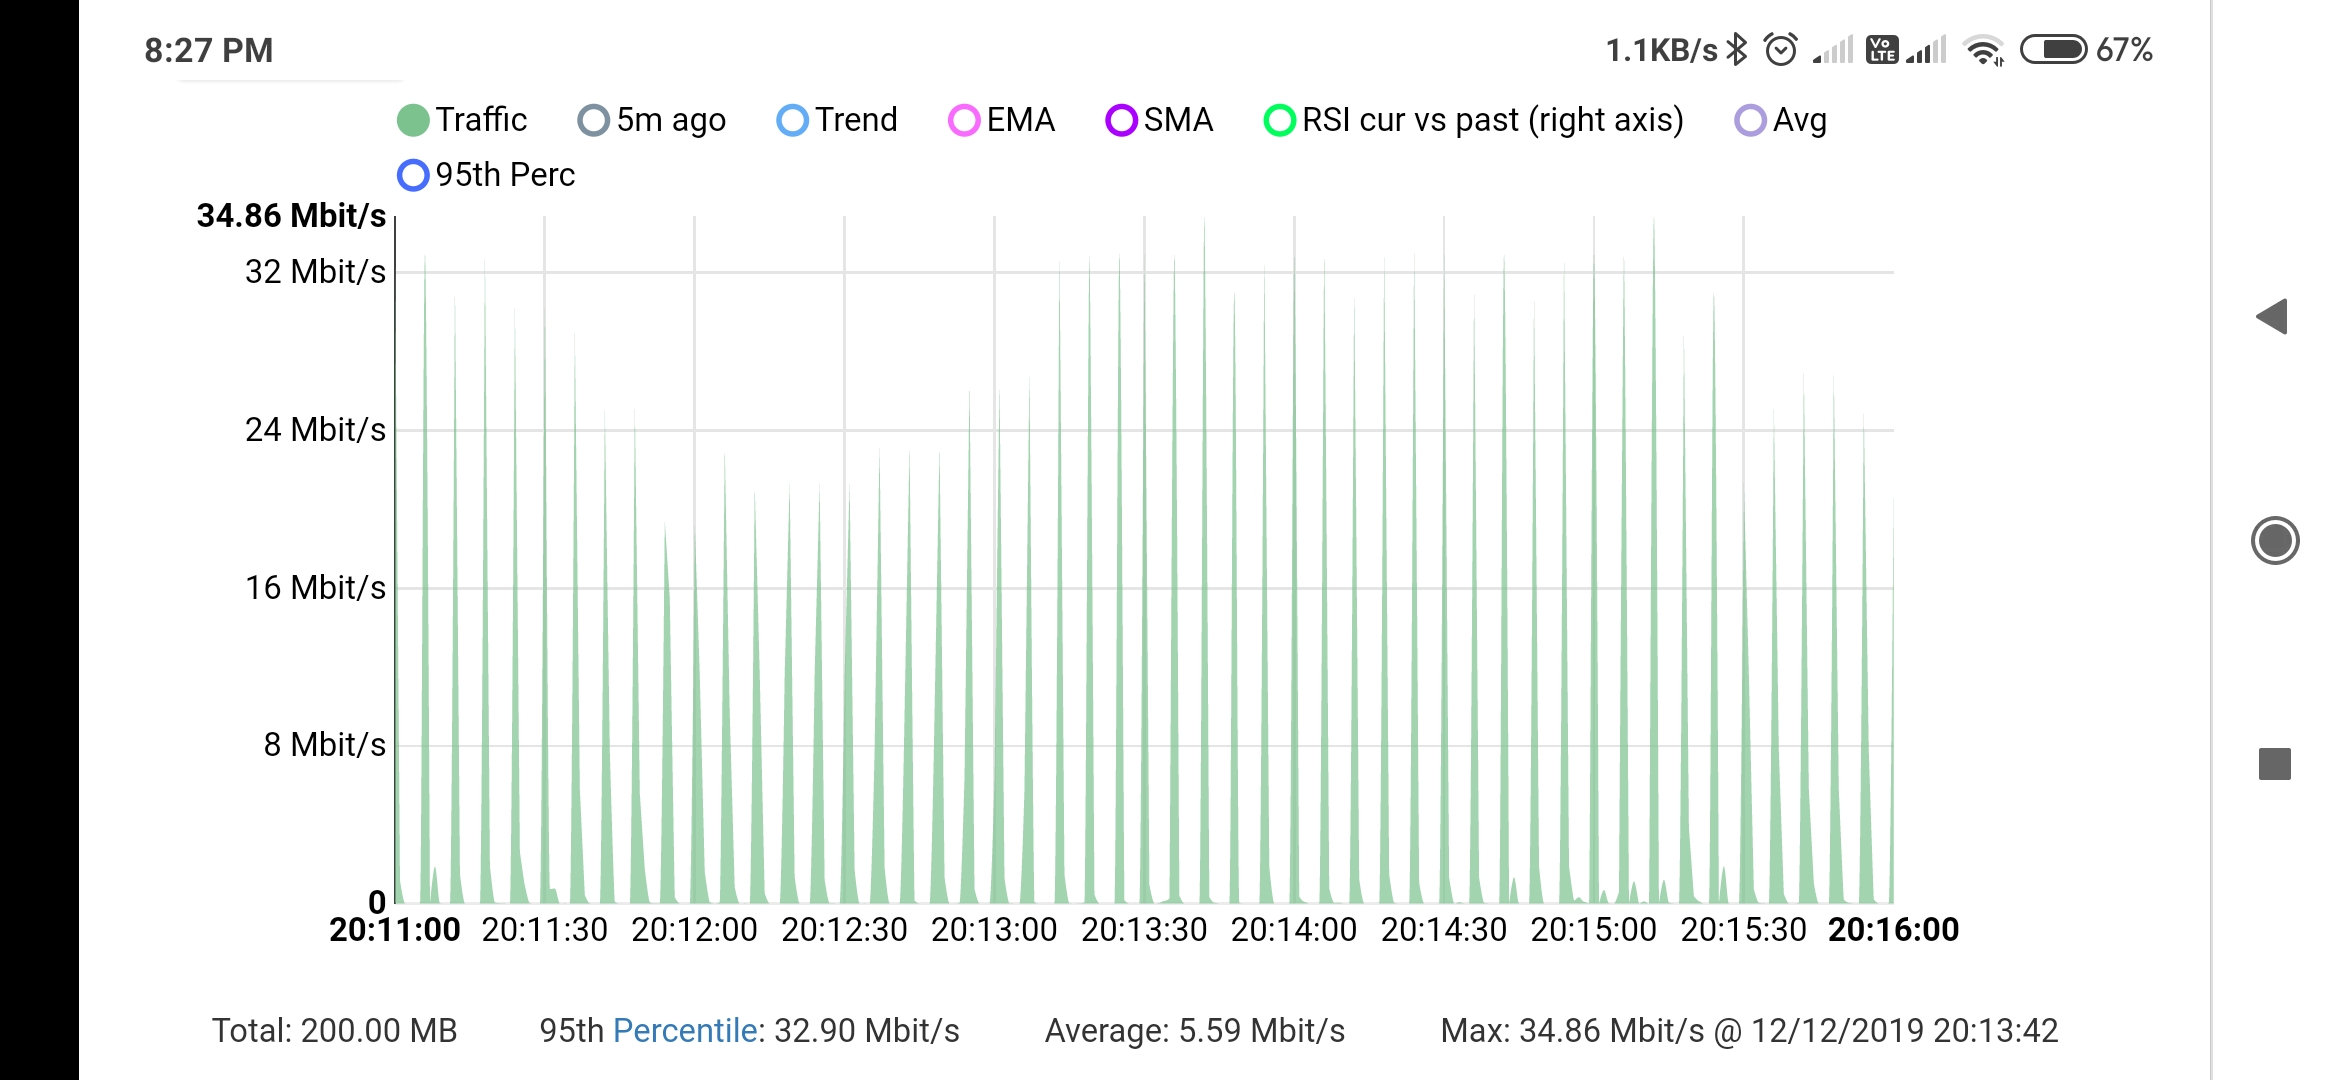Enable the 95th Perc series
This screenshot has width=2340, height=1080.
click(x=486, y=175)
